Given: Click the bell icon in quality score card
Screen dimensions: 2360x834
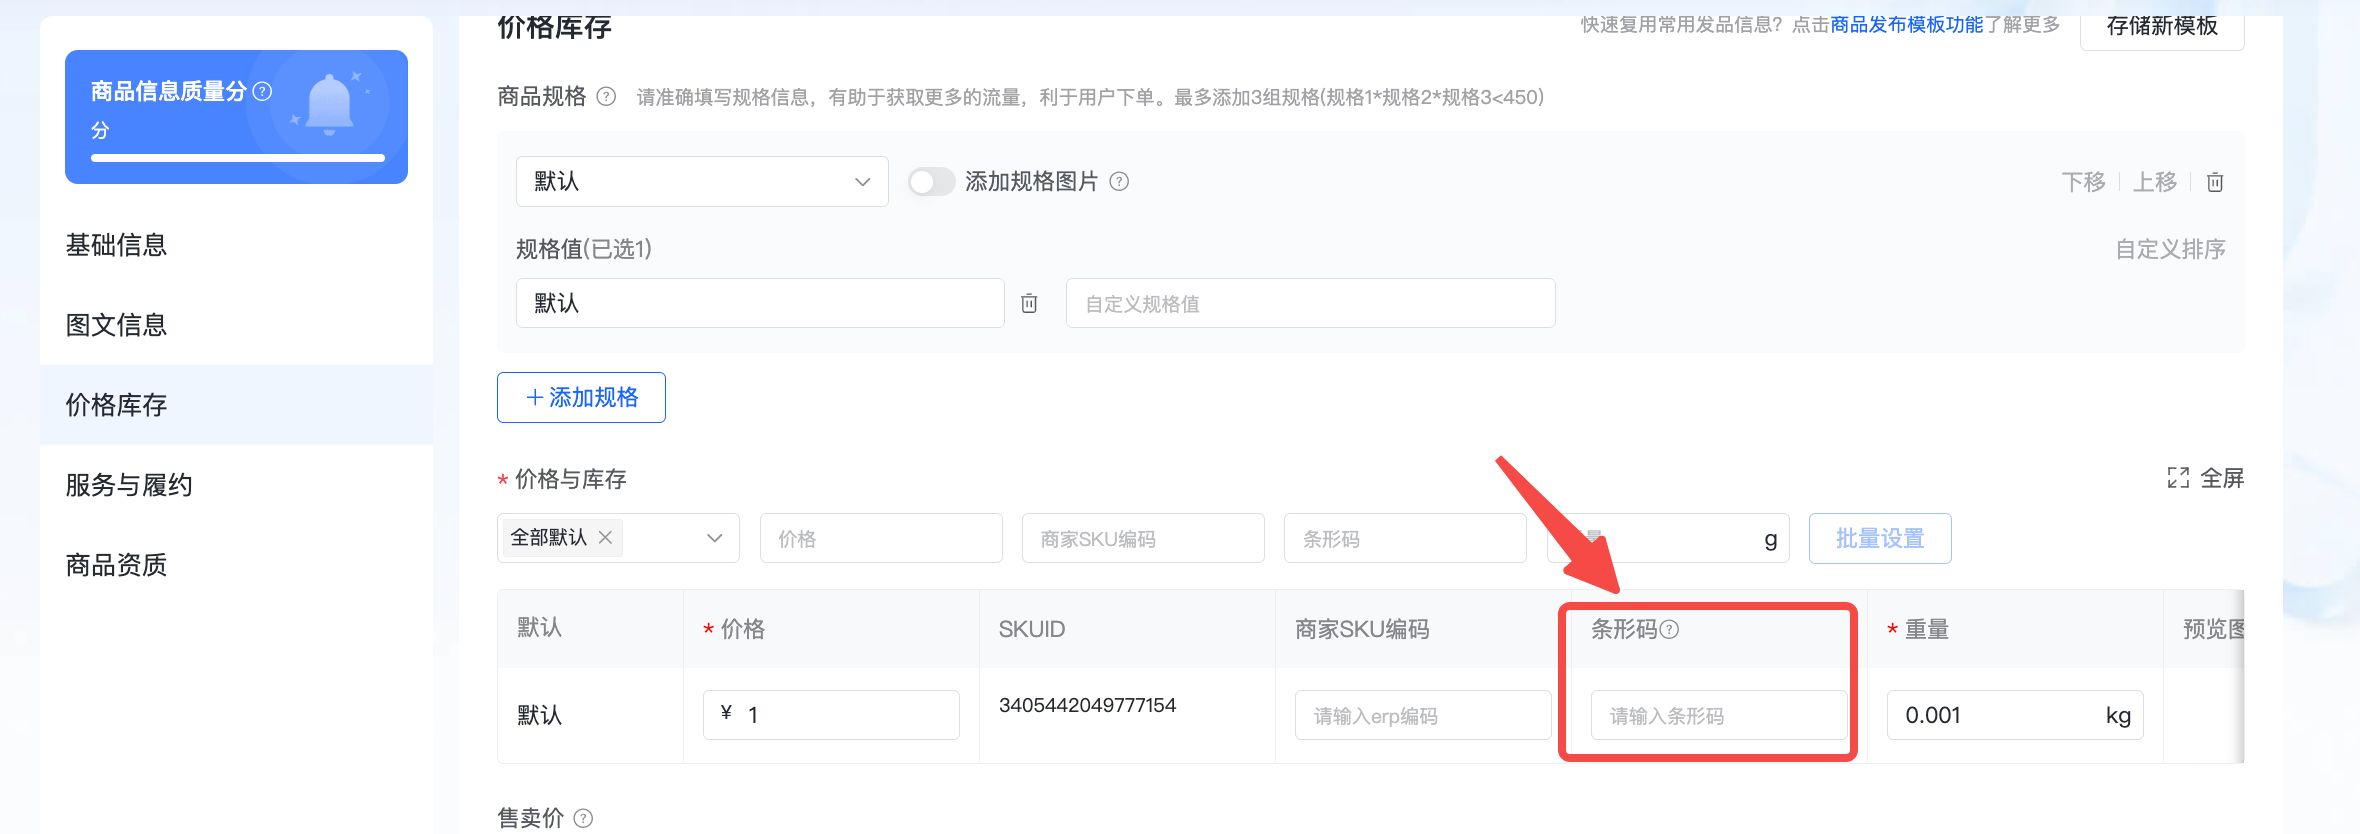Looking at the screenshot, I should 330,105.
